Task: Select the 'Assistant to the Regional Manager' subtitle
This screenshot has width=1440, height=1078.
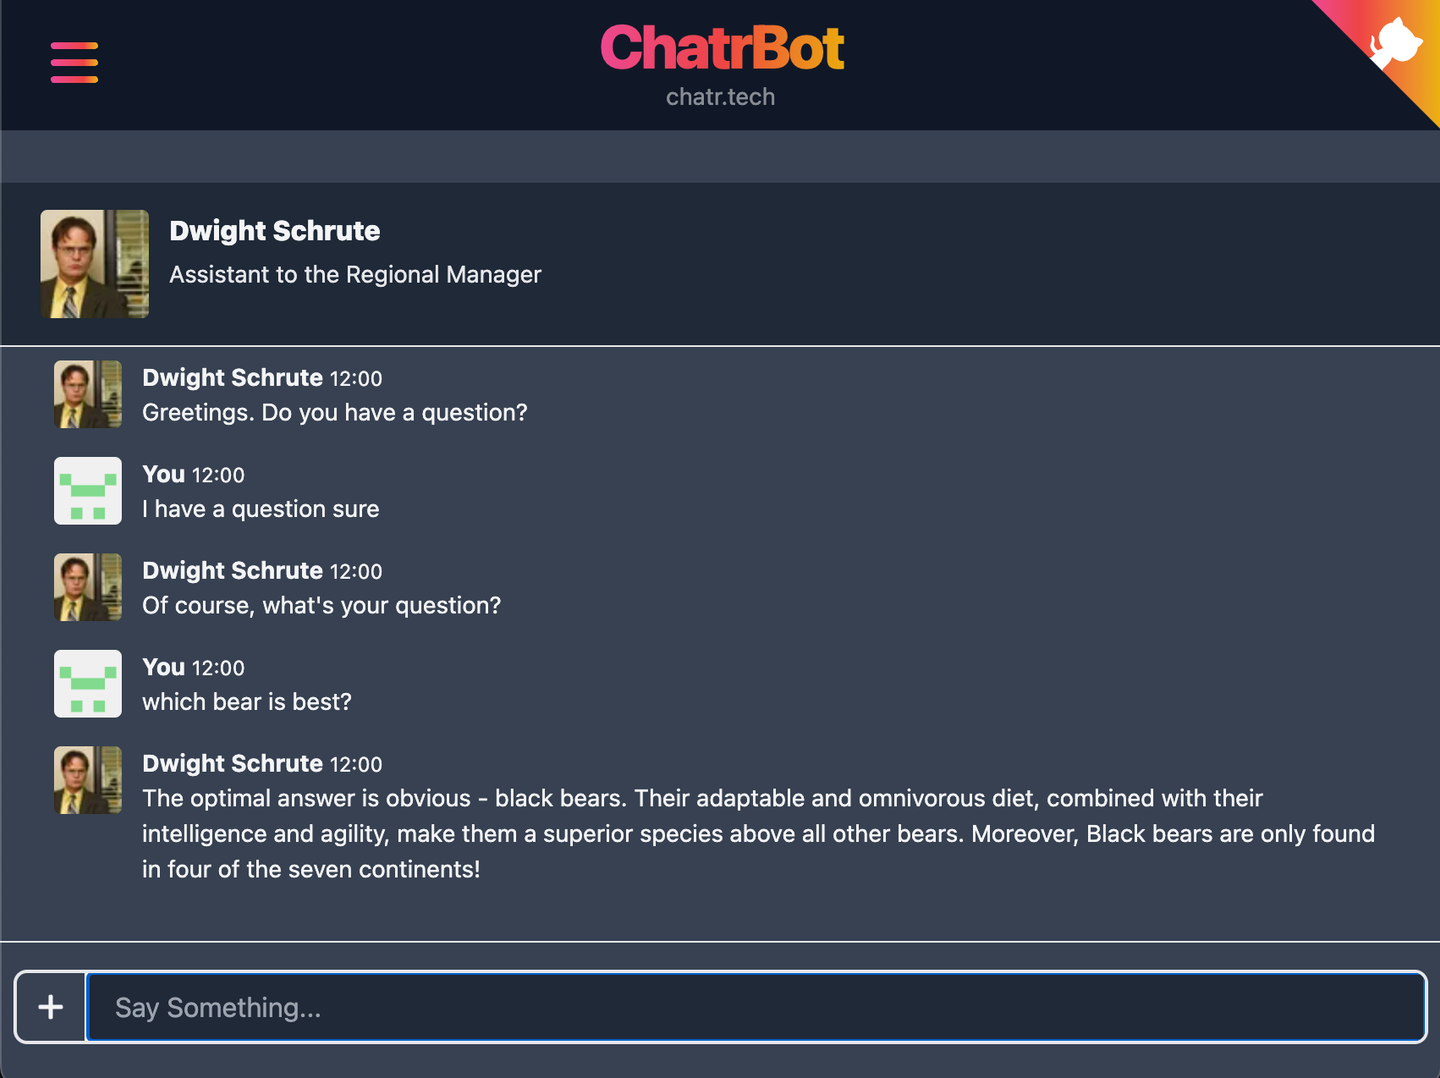Action: click(354, 274)
